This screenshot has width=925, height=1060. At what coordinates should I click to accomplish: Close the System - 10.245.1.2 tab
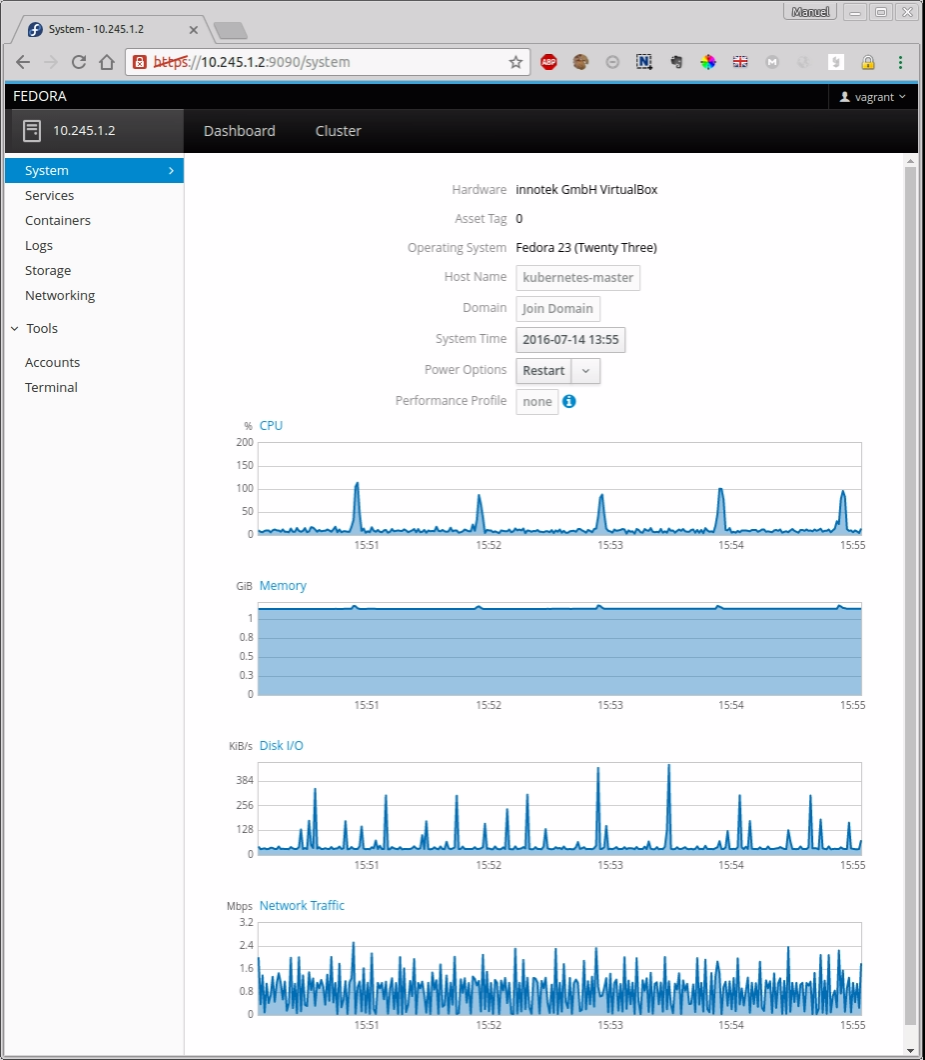coord(193,30)
